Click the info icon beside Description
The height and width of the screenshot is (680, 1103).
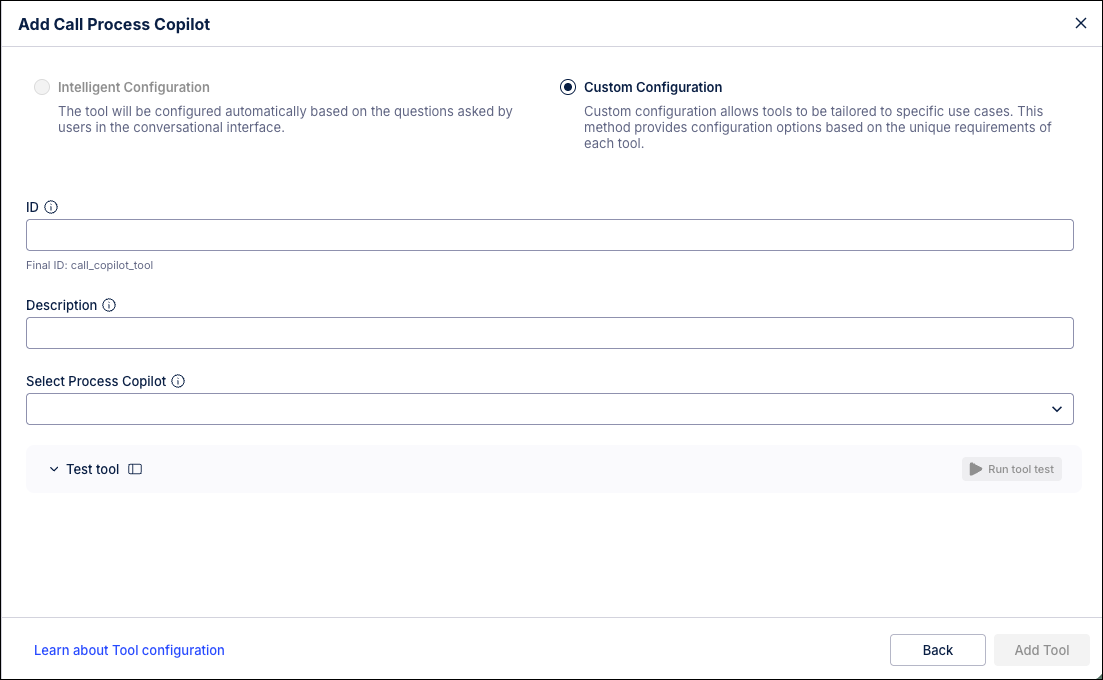[109, 305]
